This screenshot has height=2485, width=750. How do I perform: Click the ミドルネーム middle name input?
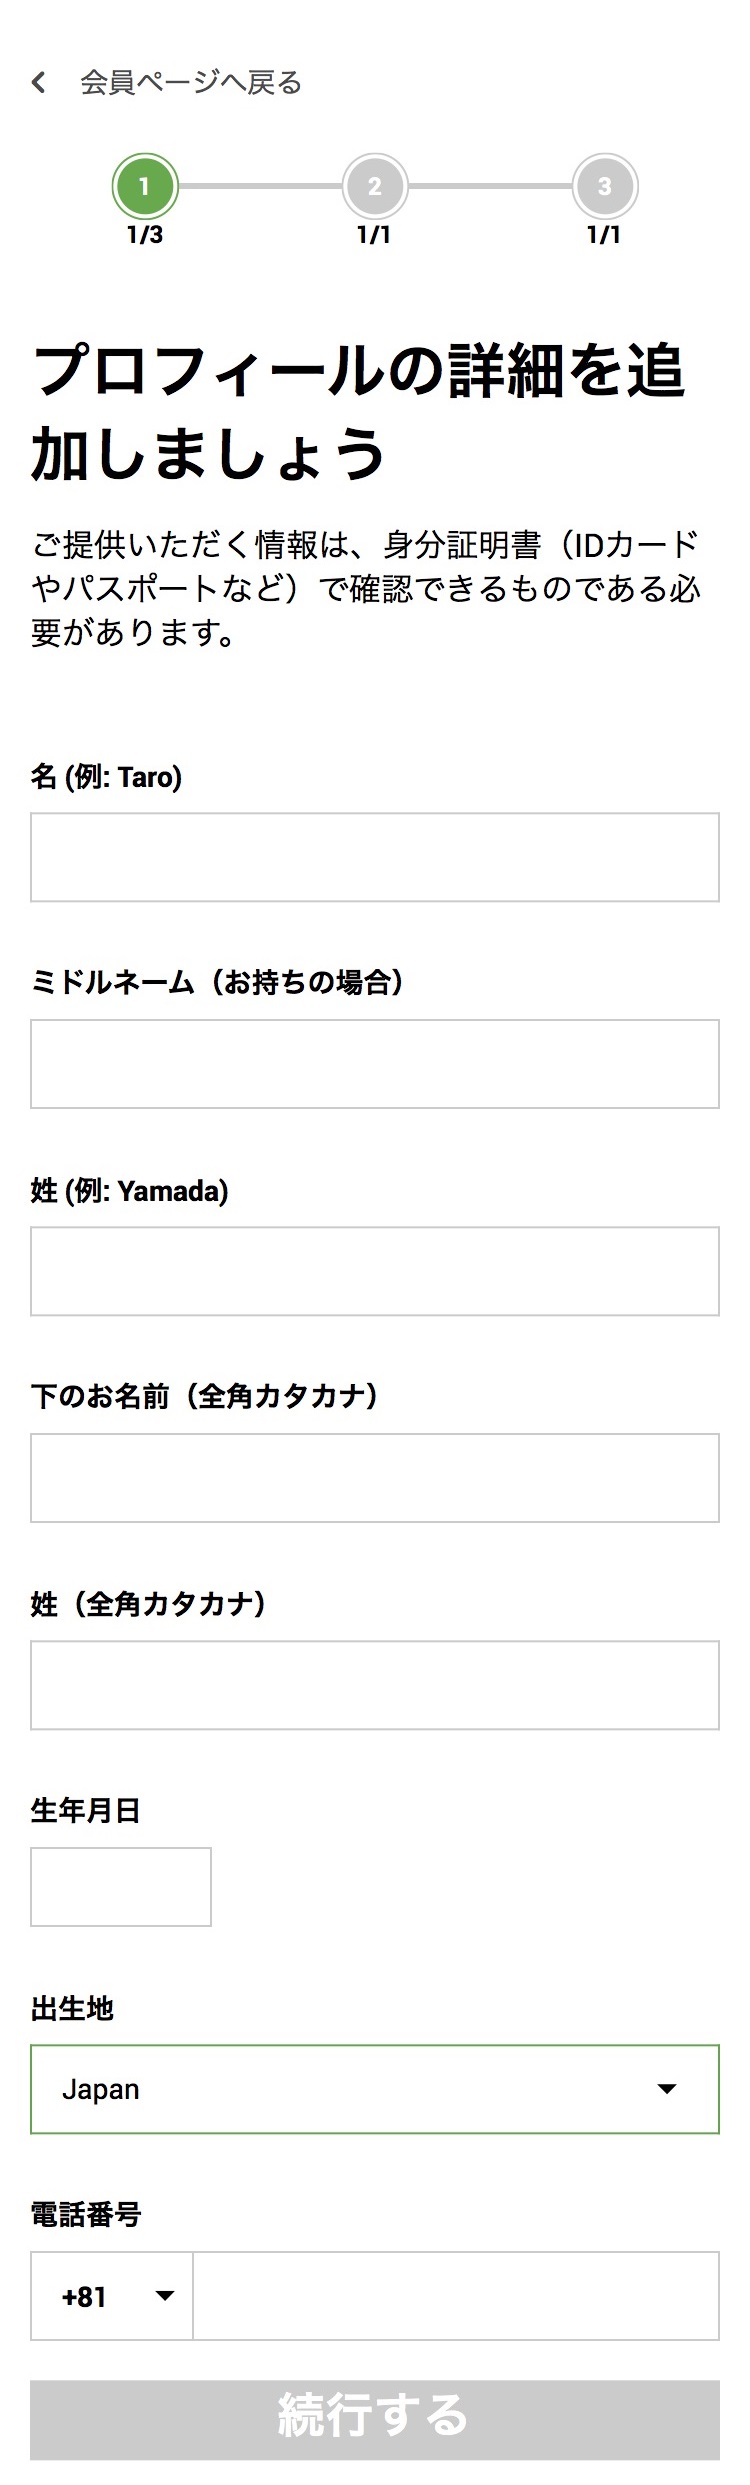click(375, 1064)
